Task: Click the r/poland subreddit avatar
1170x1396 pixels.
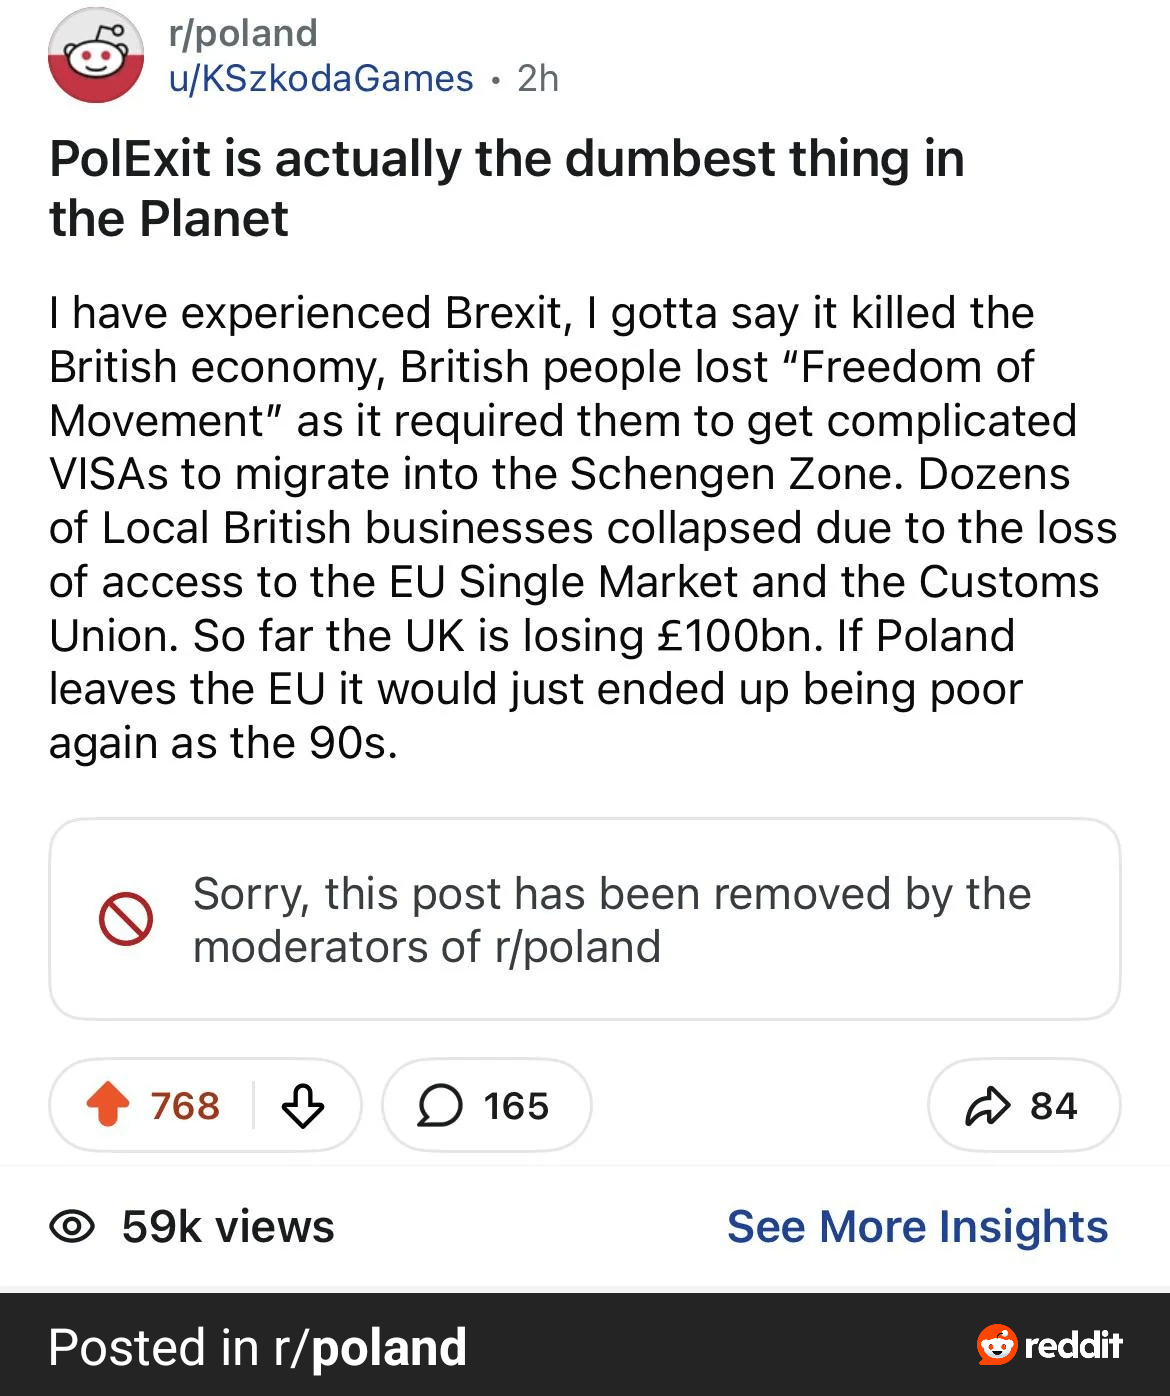Action: [x=96, y=56]
